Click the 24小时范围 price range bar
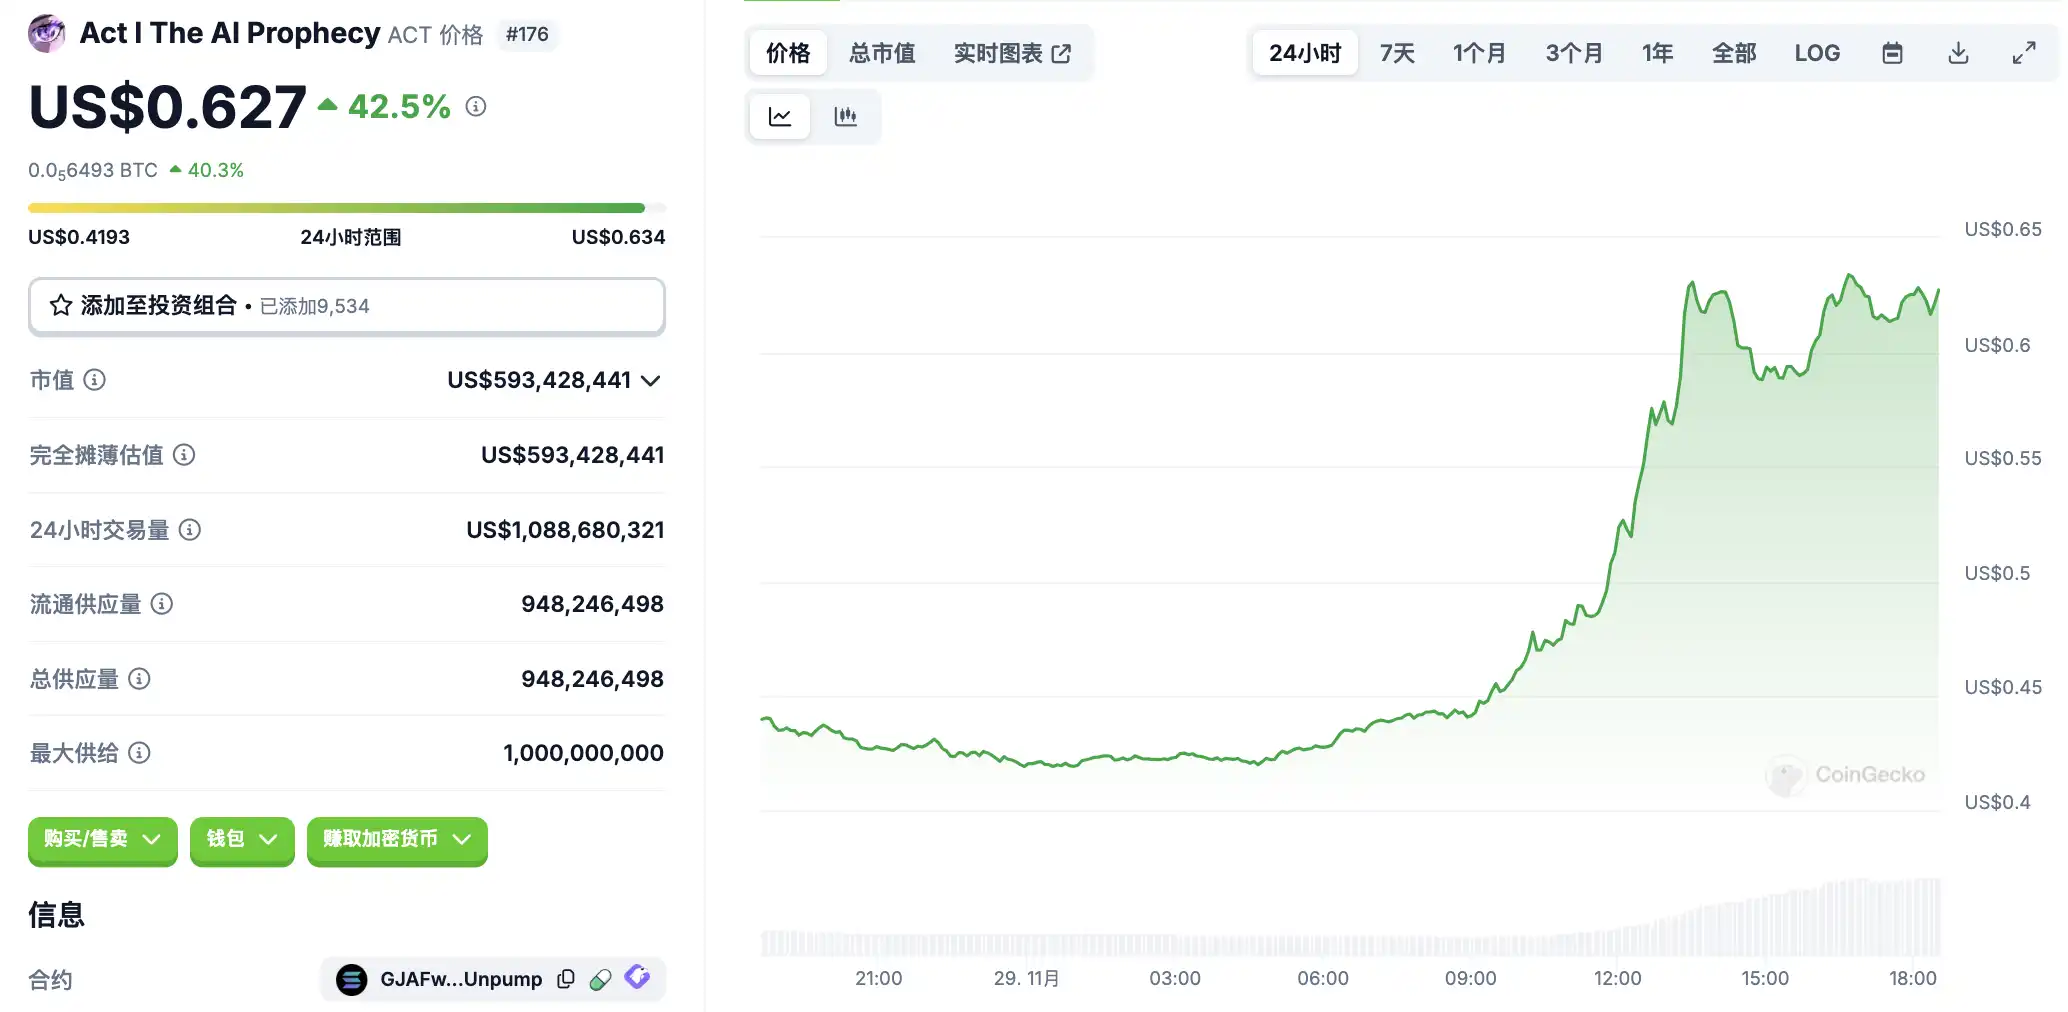 pyautogui.click(x=346, y=208)
